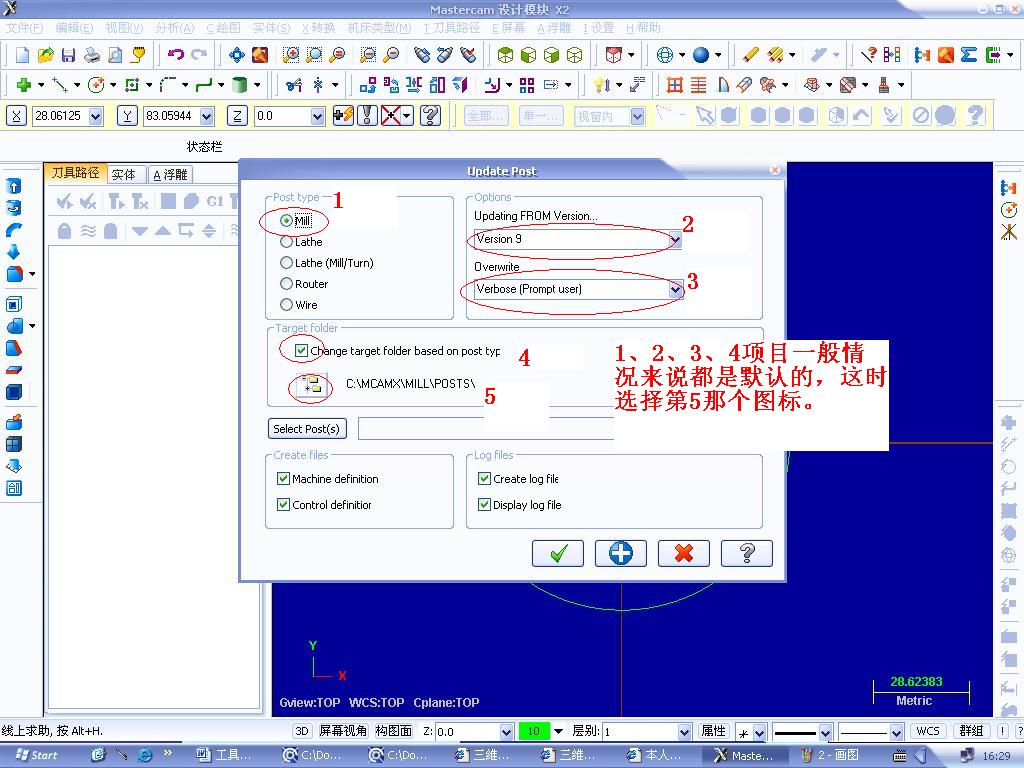Click the Select Post(s) button

pyautogui.click(x=307, y=429)
